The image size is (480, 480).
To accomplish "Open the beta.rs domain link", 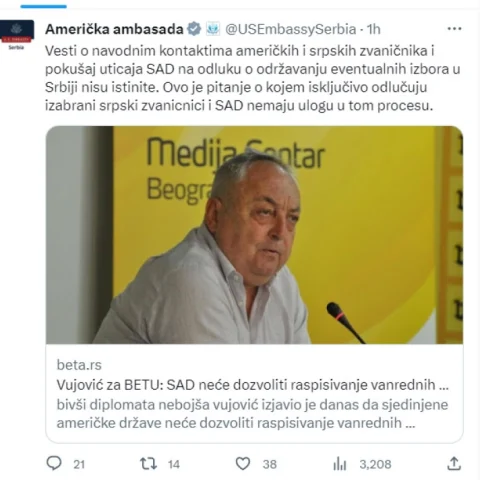I will coord(79,365).
